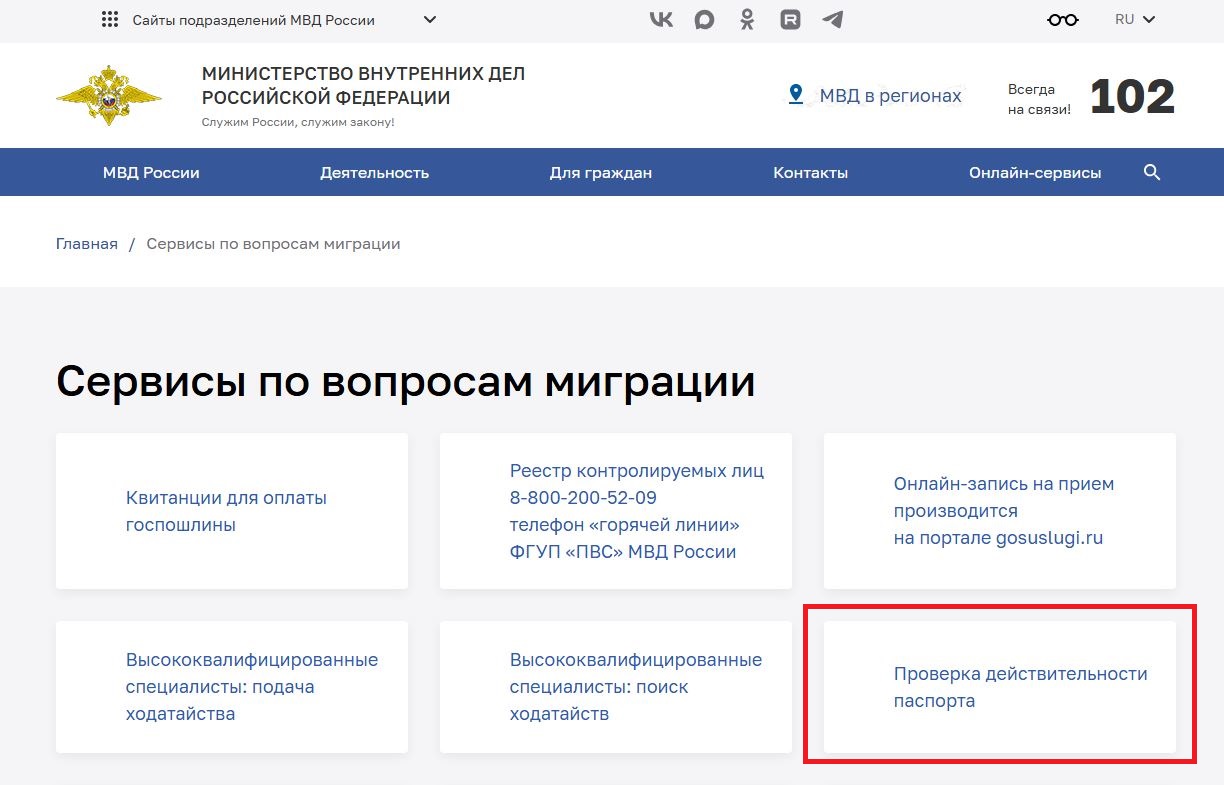The height and width of the screenshot is (785, 1224).
Task: Open the MVD Rutube channel icon
Action: (790, 19)
